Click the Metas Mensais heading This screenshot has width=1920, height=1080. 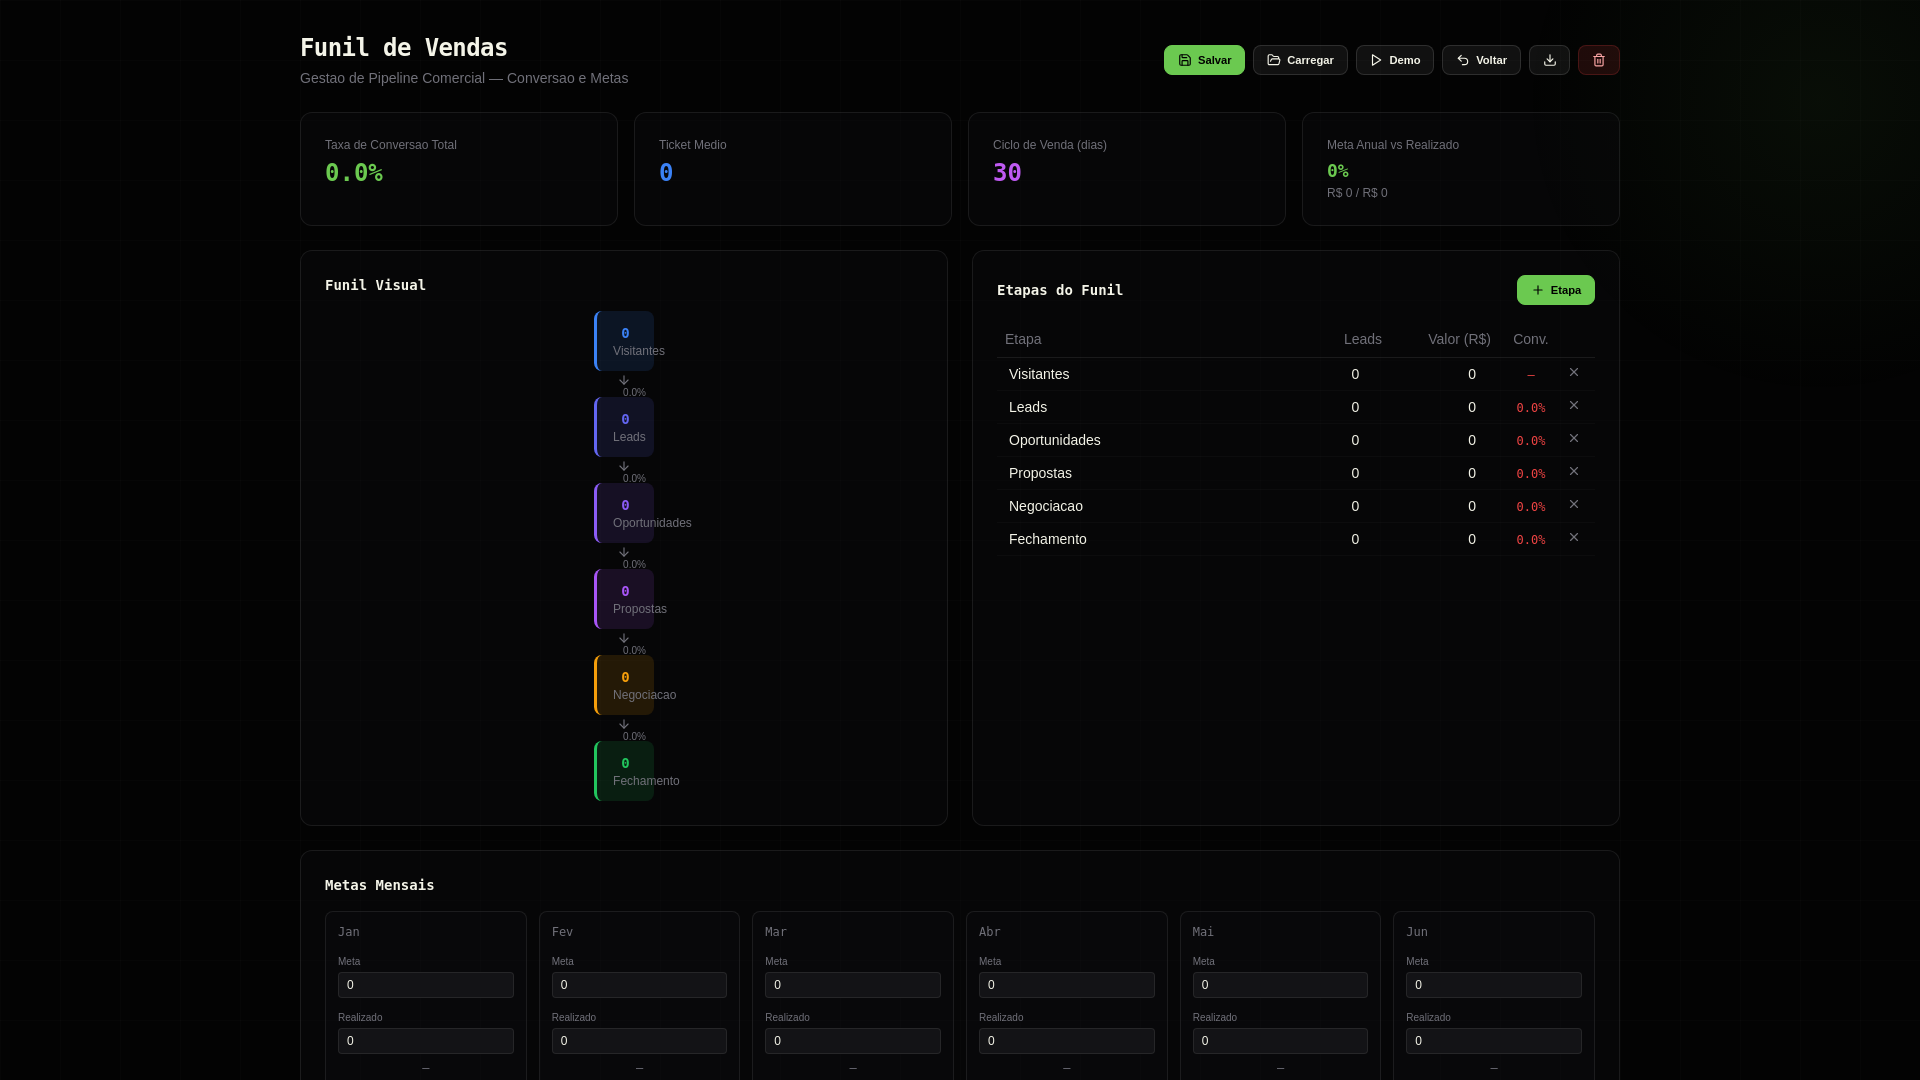click(380, 885)
